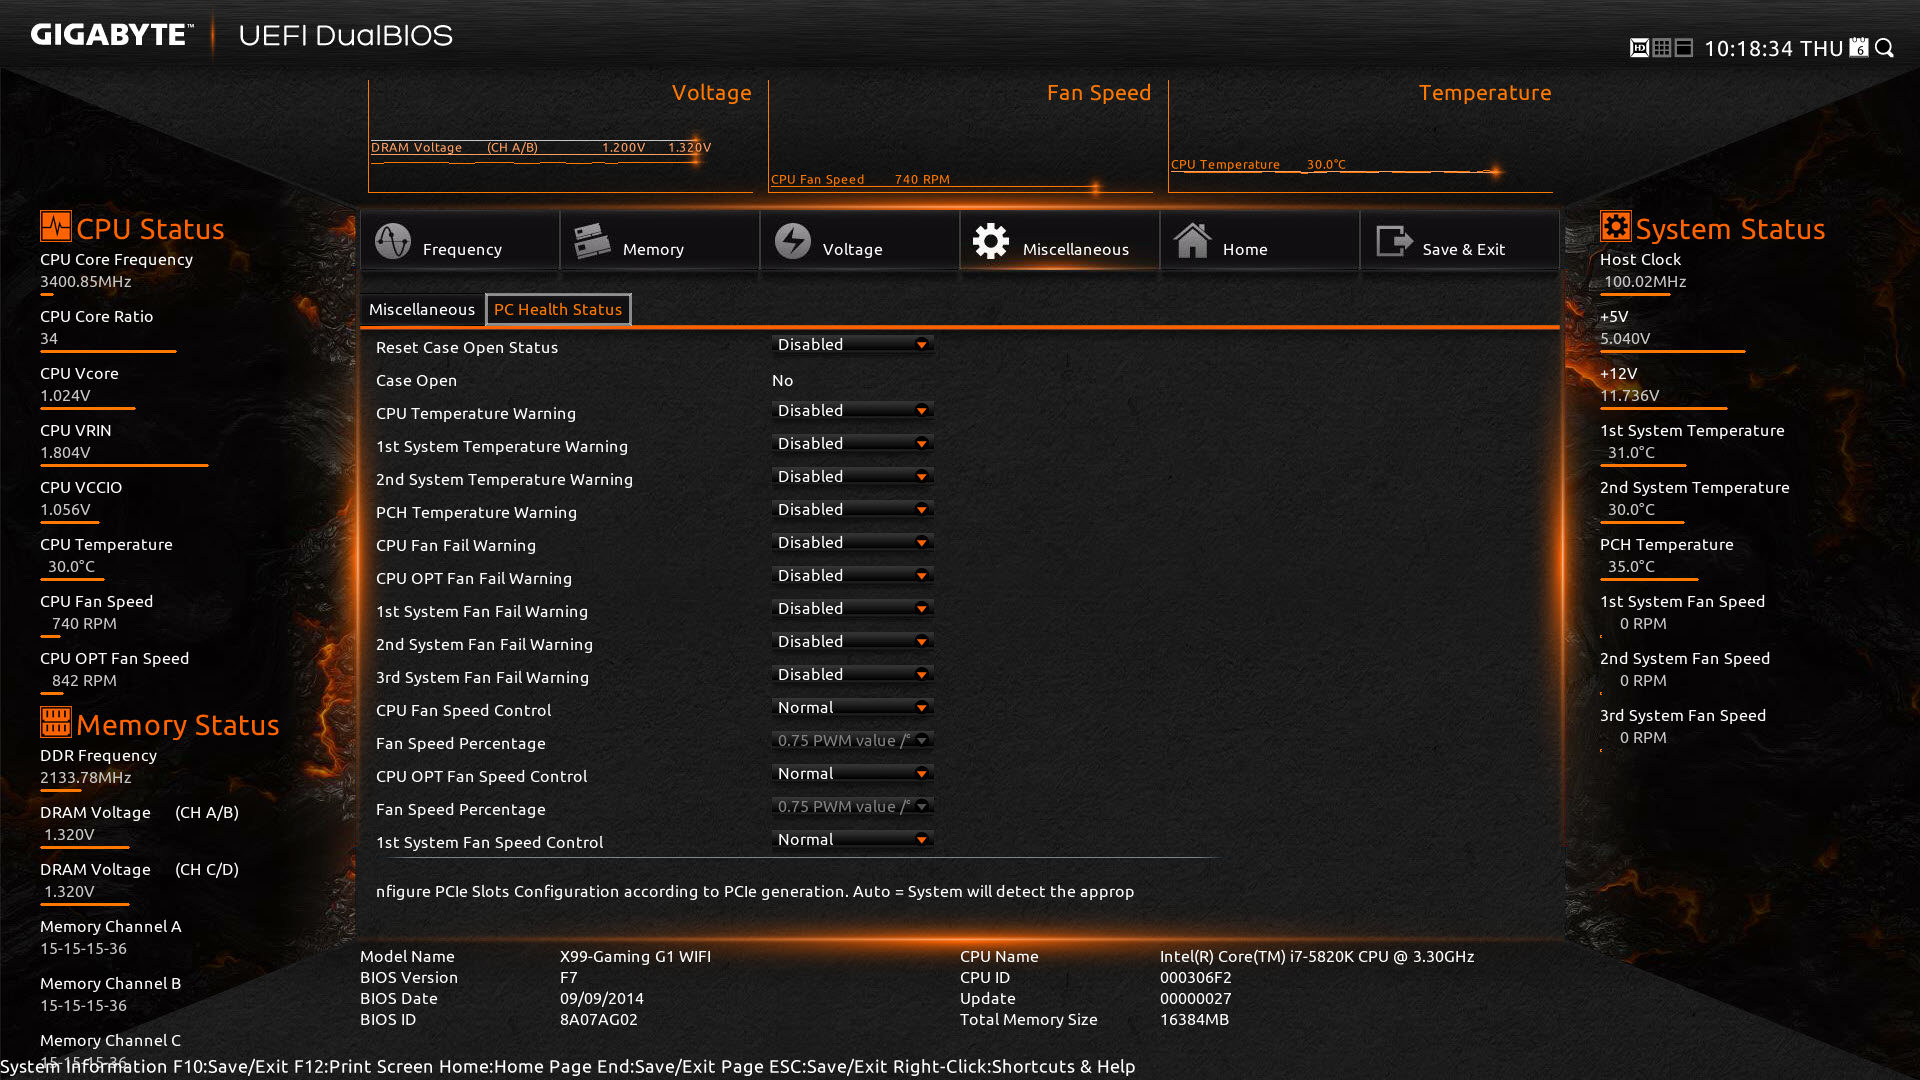This screenshot has height=1080, width=1920.
Task: Select the 'CPU Temperature Warning' label
Action: point(476,413)
